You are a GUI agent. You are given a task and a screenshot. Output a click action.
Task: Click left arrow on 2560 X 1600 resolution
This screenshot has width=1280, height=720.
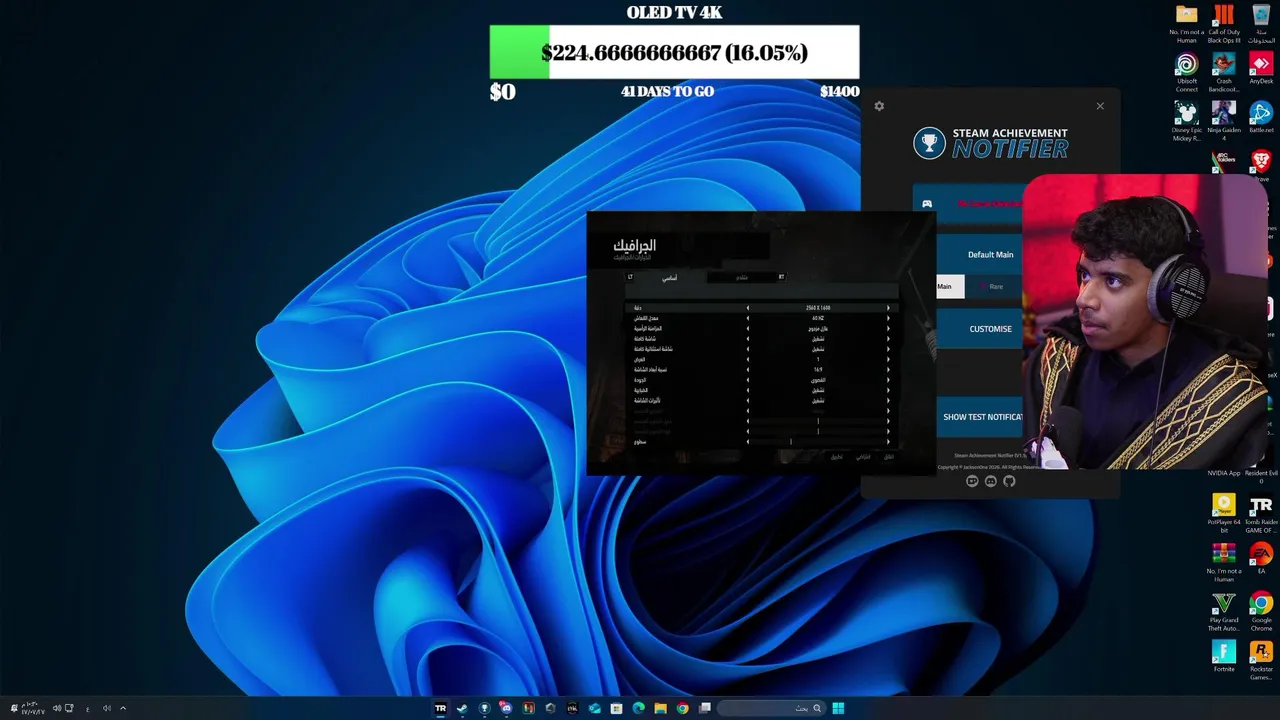(748, 308)
